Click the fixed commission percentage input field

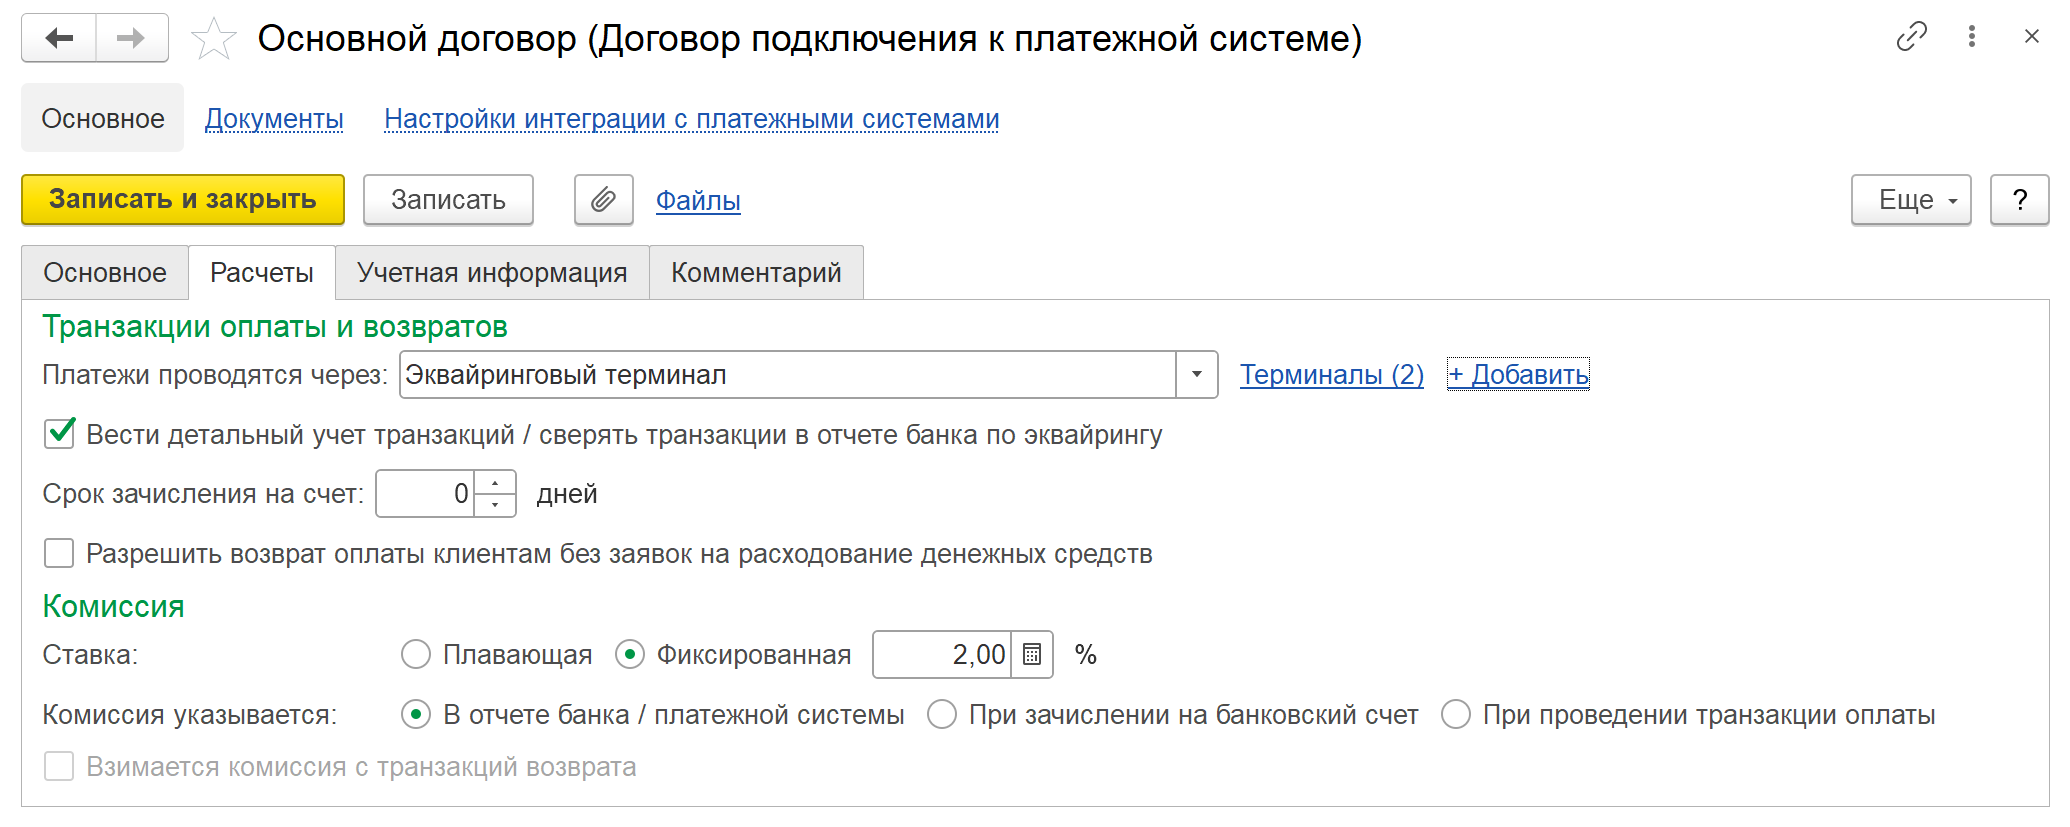click(x=941, y=655)
